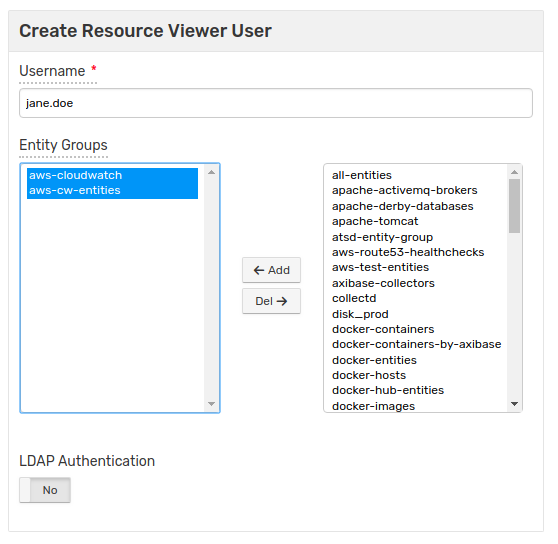The width and height of the screenshot is (558, 544).
Task: Select aws-route53-healthchecks entity group
Action: [x=408, y=252]
